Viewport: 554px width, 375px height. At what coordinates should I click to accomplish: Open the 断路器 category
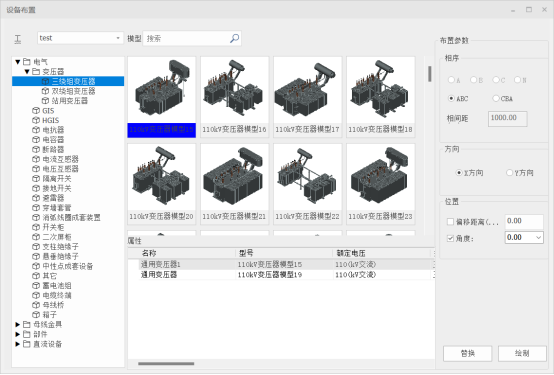point(48,150)
